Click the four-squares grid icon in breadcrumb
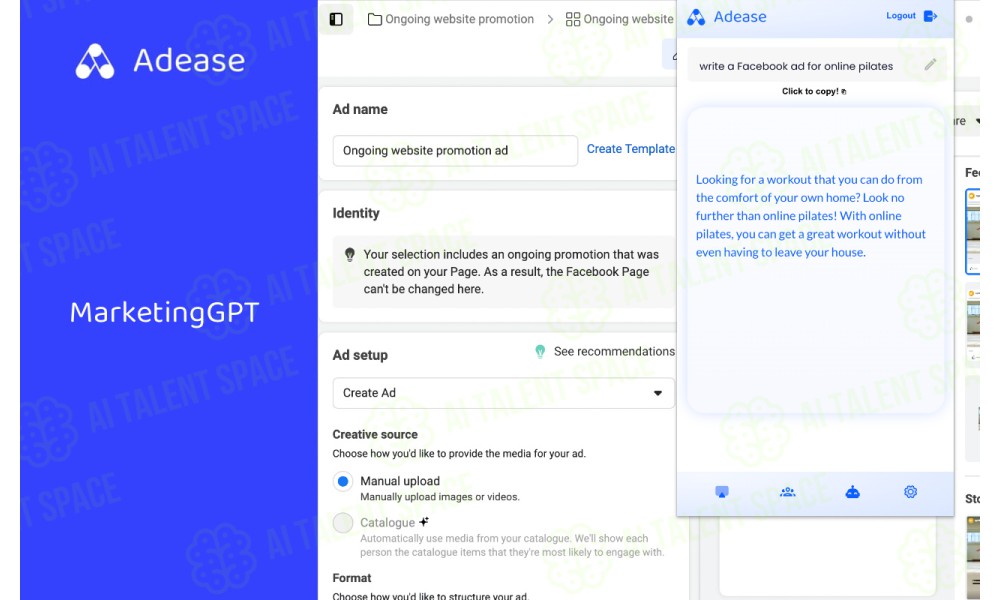The image size is (1000, 600). click(573, 20)
